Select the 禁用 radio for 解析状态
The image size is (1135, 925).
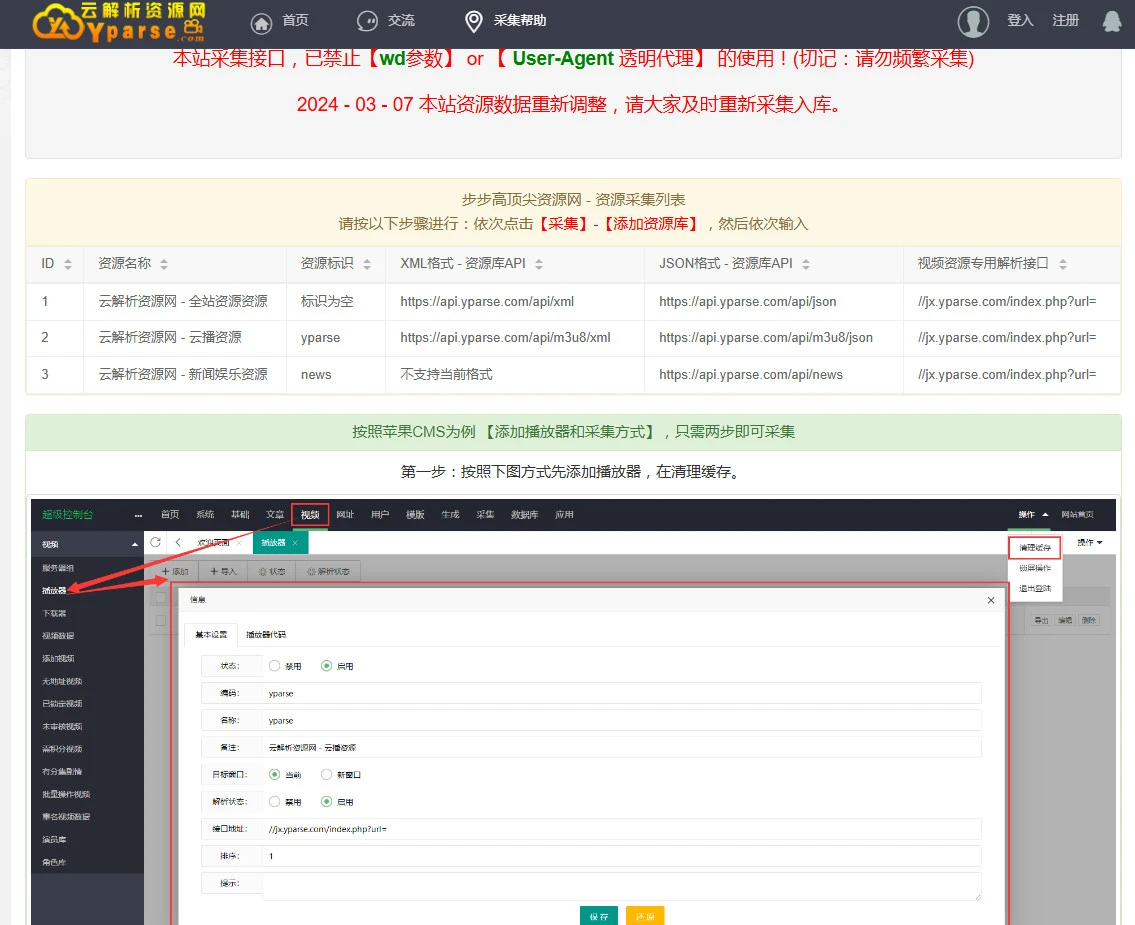[x=274, y=802]
